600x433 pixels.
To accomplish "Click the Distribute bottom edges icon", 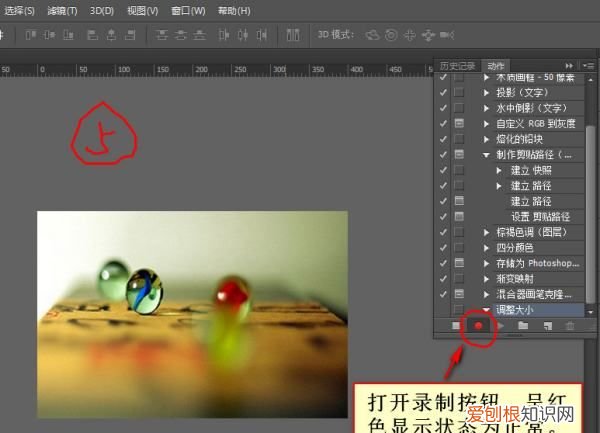I will (x=199, y=35).
